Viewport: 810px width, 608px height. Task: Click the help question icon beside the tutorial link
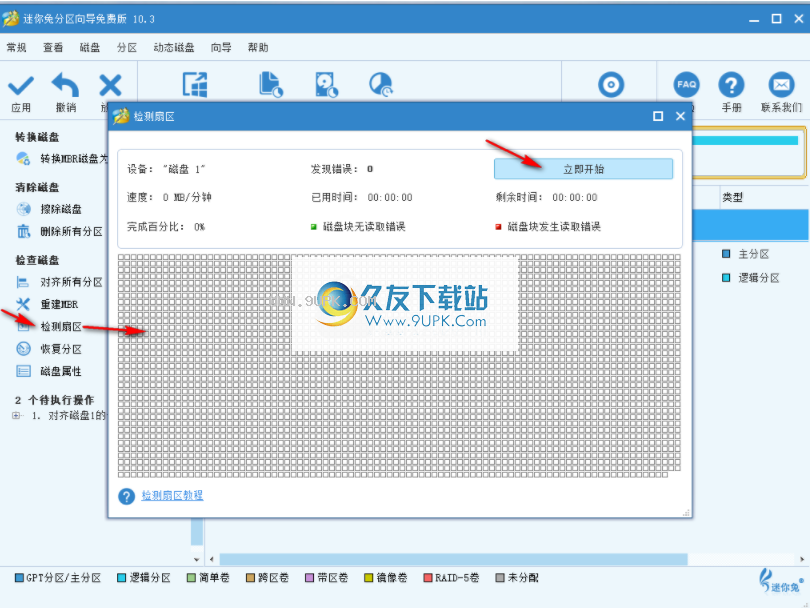pyautogui.click(x=127, y=496)
